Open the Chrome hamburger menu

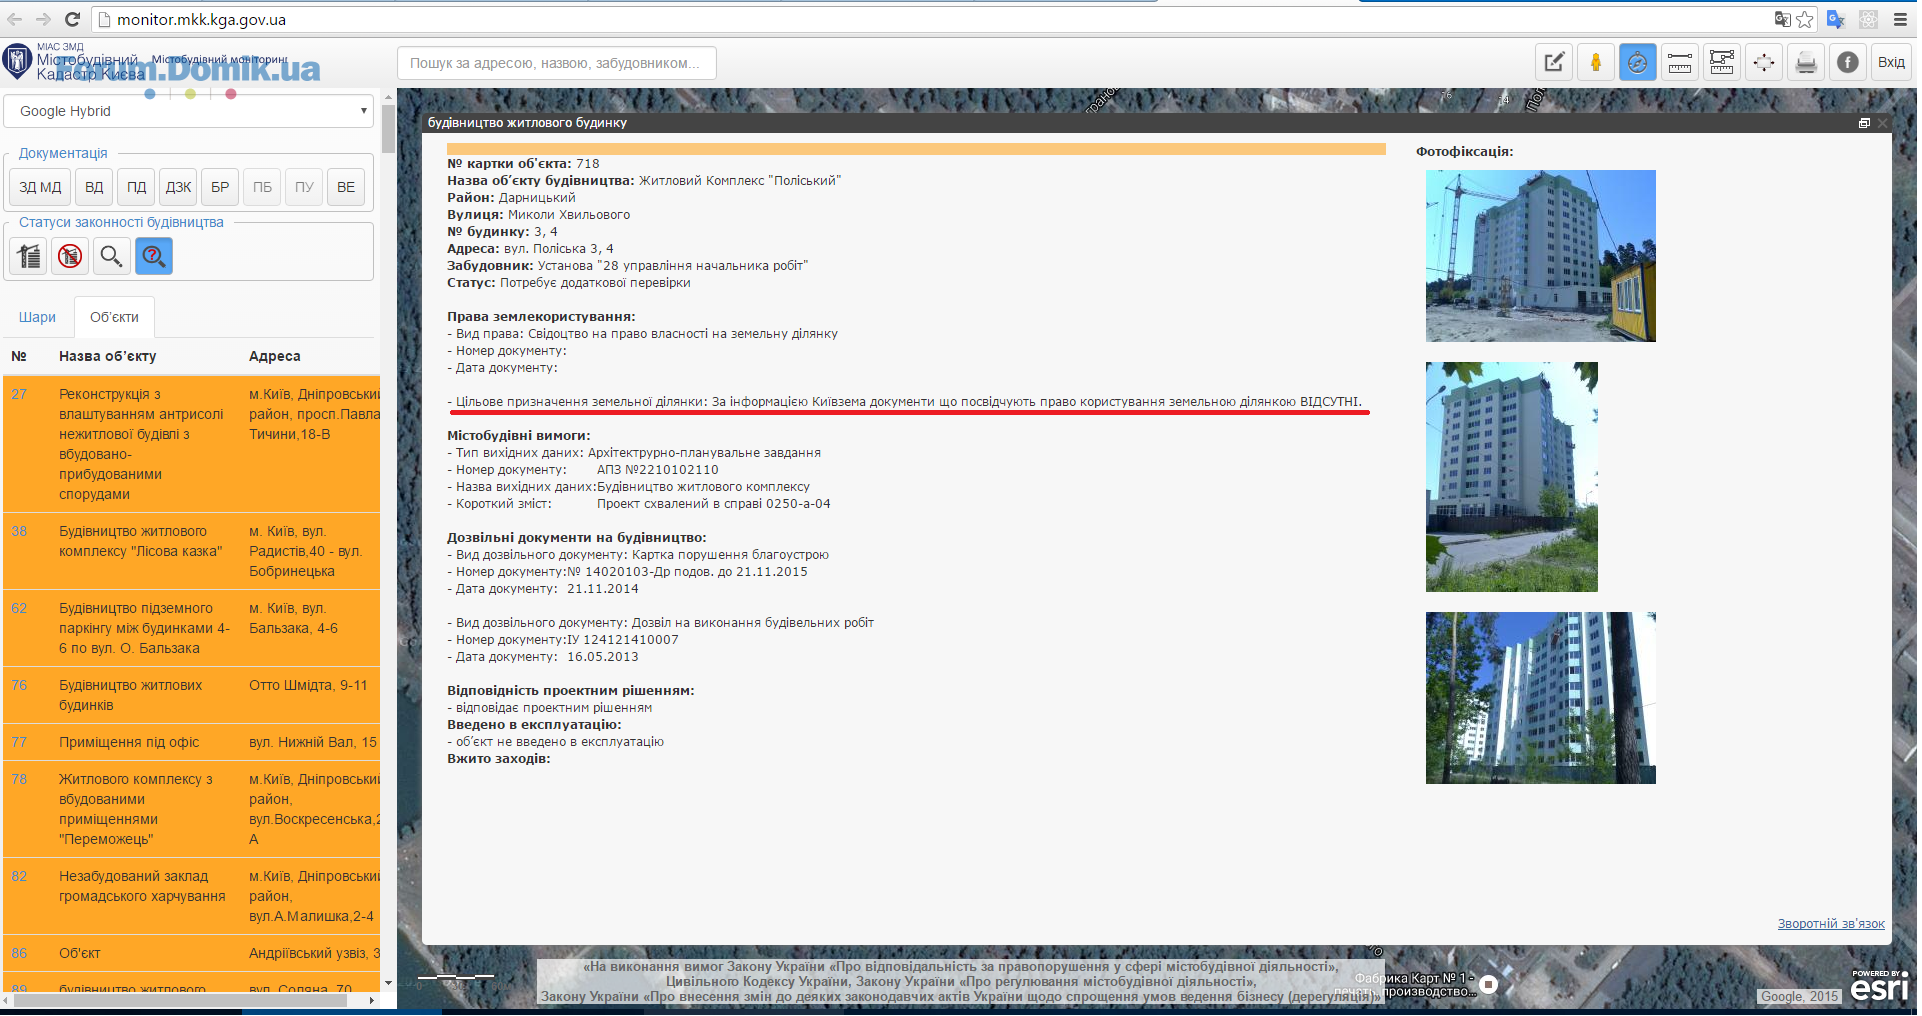tap(1899, 19)
